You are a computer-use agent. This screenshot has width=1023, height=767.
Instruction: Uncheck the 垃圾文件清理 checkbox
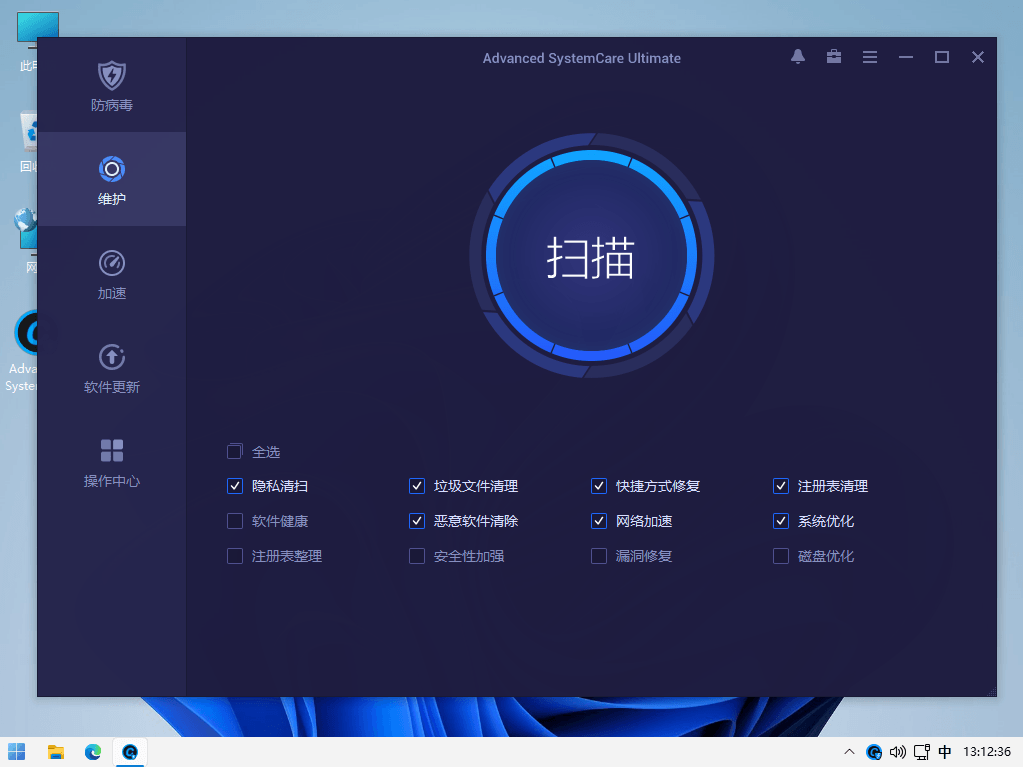(x=417, y=487)
